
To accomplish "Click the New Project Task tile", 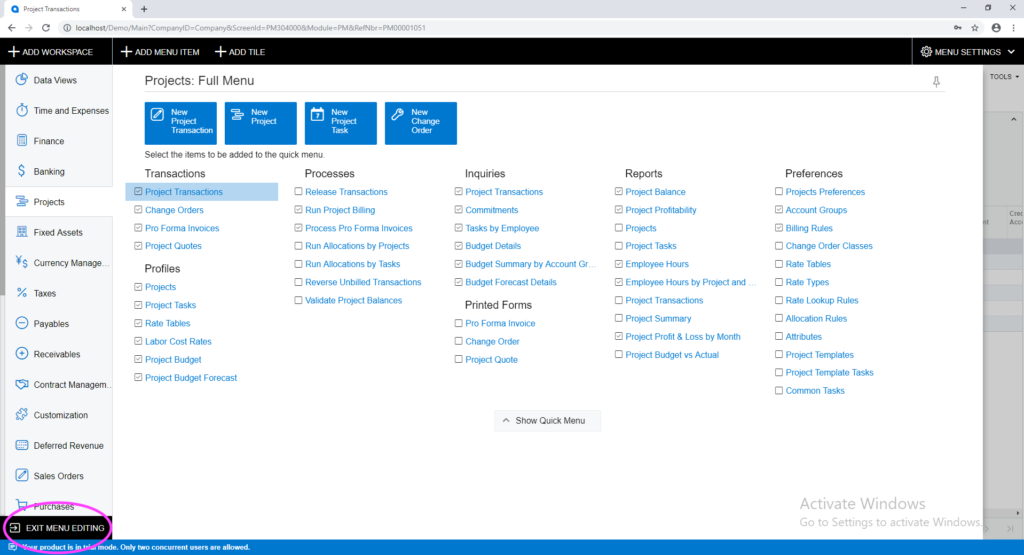I will pyautogui.click(x=341, y=123).
